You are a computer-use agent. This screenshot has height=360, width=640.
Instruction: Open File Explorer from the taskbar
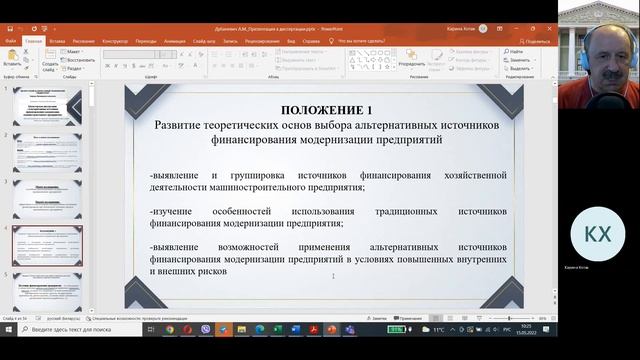[242, 329]
